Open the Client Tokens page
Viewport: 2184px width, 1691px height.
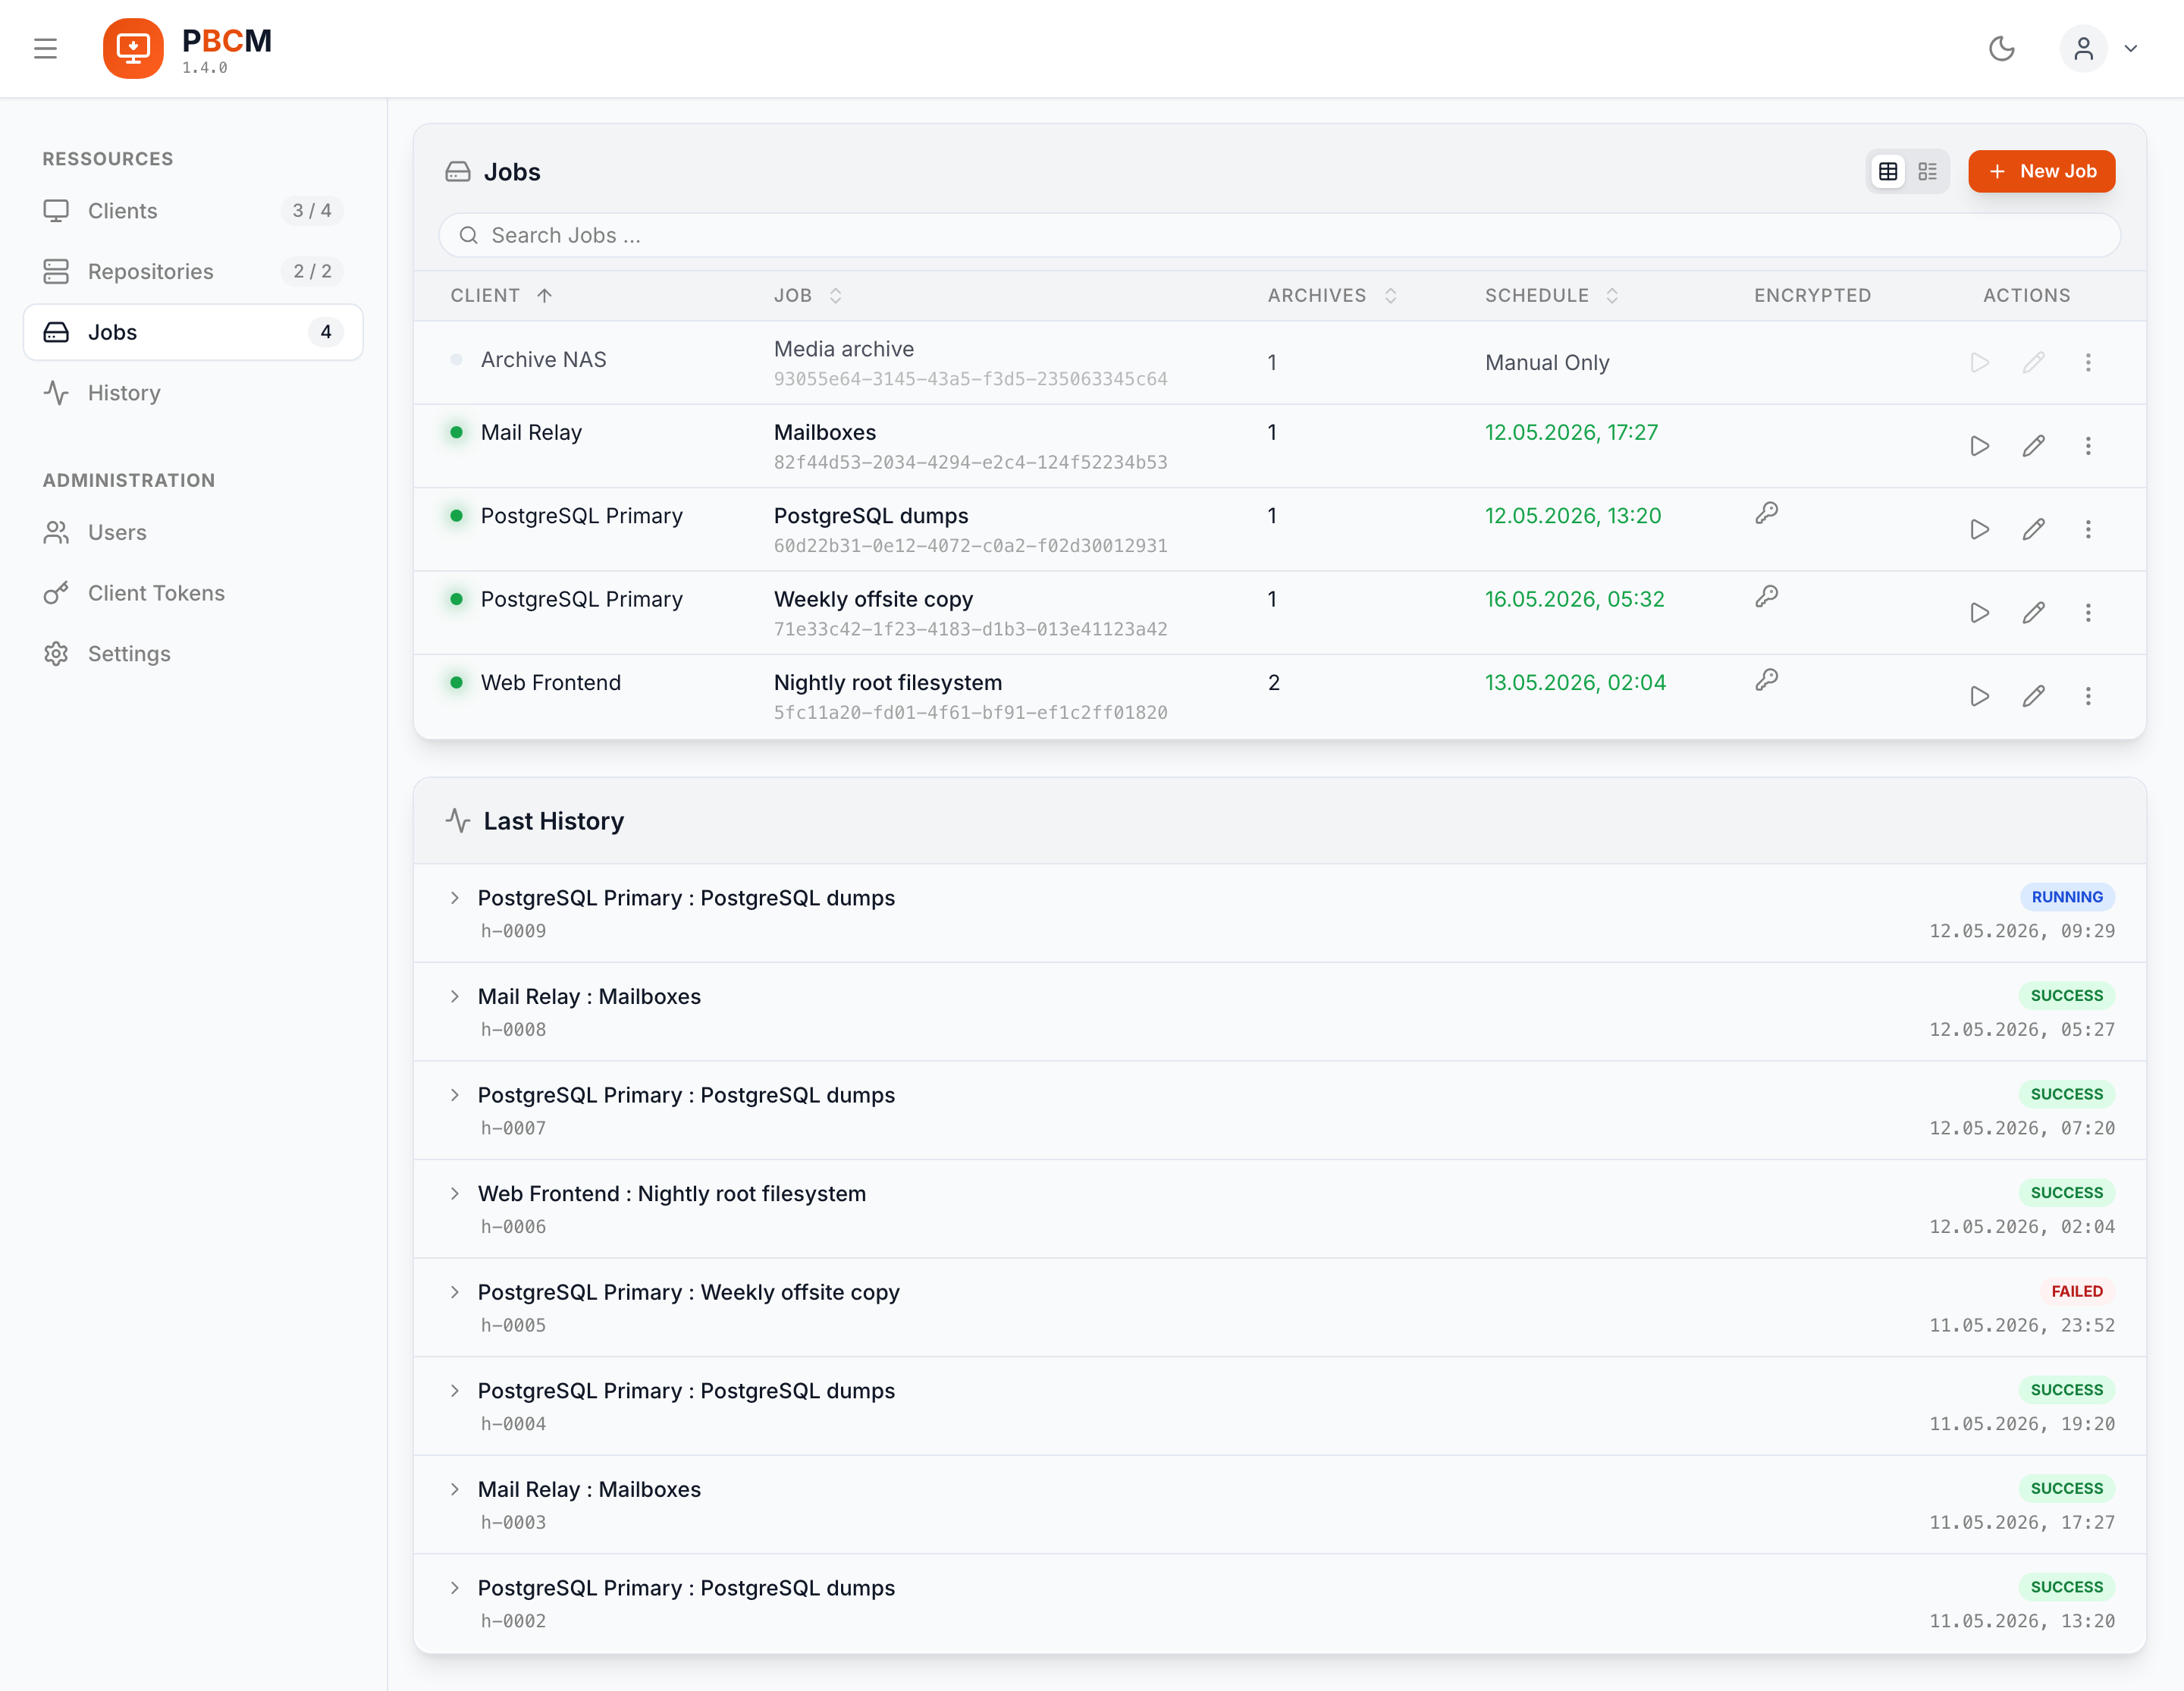(x=193, y=593)
